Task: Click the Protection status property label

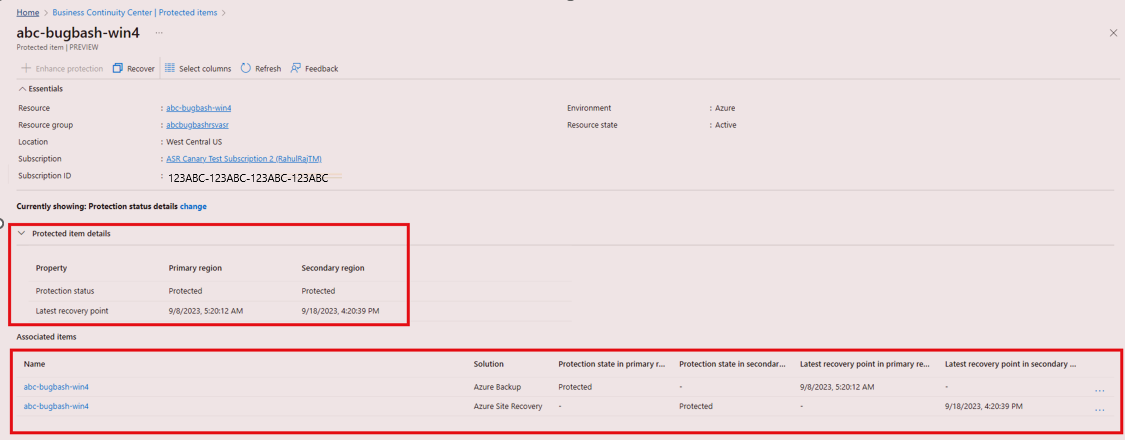Action: (65, 291)
